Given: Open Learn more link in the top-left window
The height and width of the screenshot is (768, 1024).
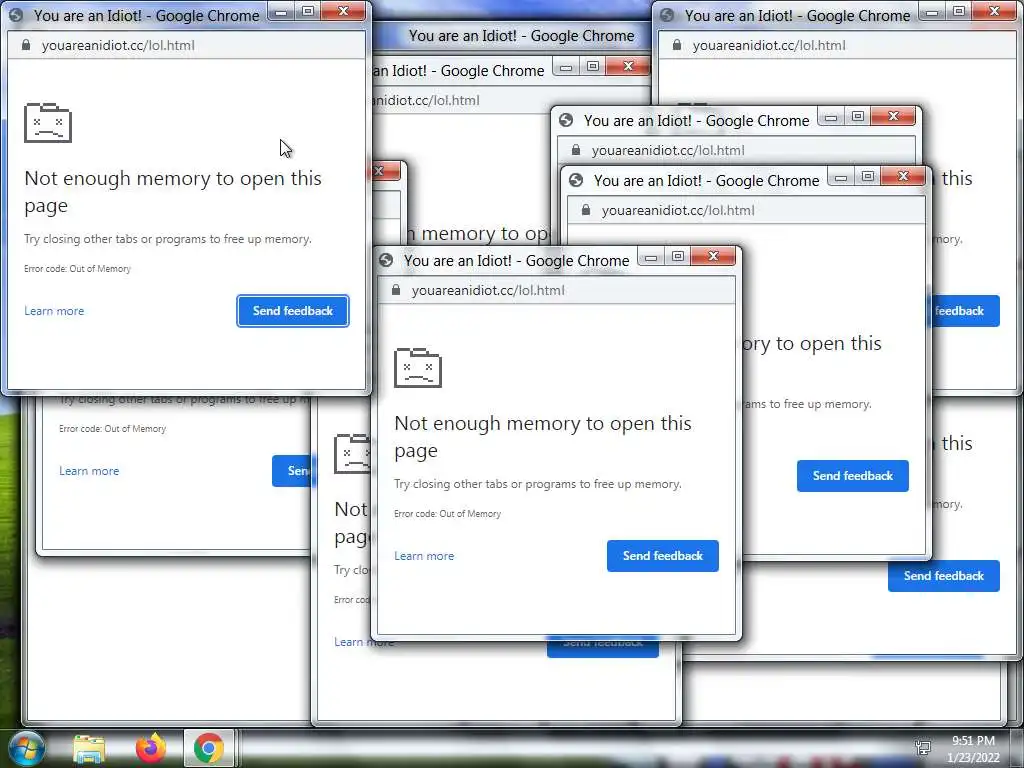Looking at the screenshot, I should coord(54,311).
